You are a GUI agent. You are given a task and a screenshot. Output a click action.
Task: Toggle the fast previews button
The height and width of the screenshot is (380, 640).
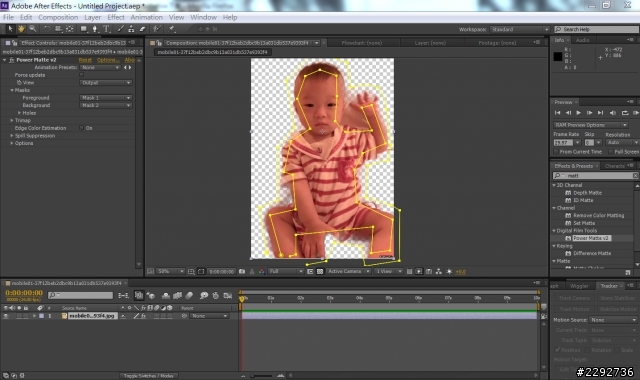pyautogui.click(x=419, y=271)
